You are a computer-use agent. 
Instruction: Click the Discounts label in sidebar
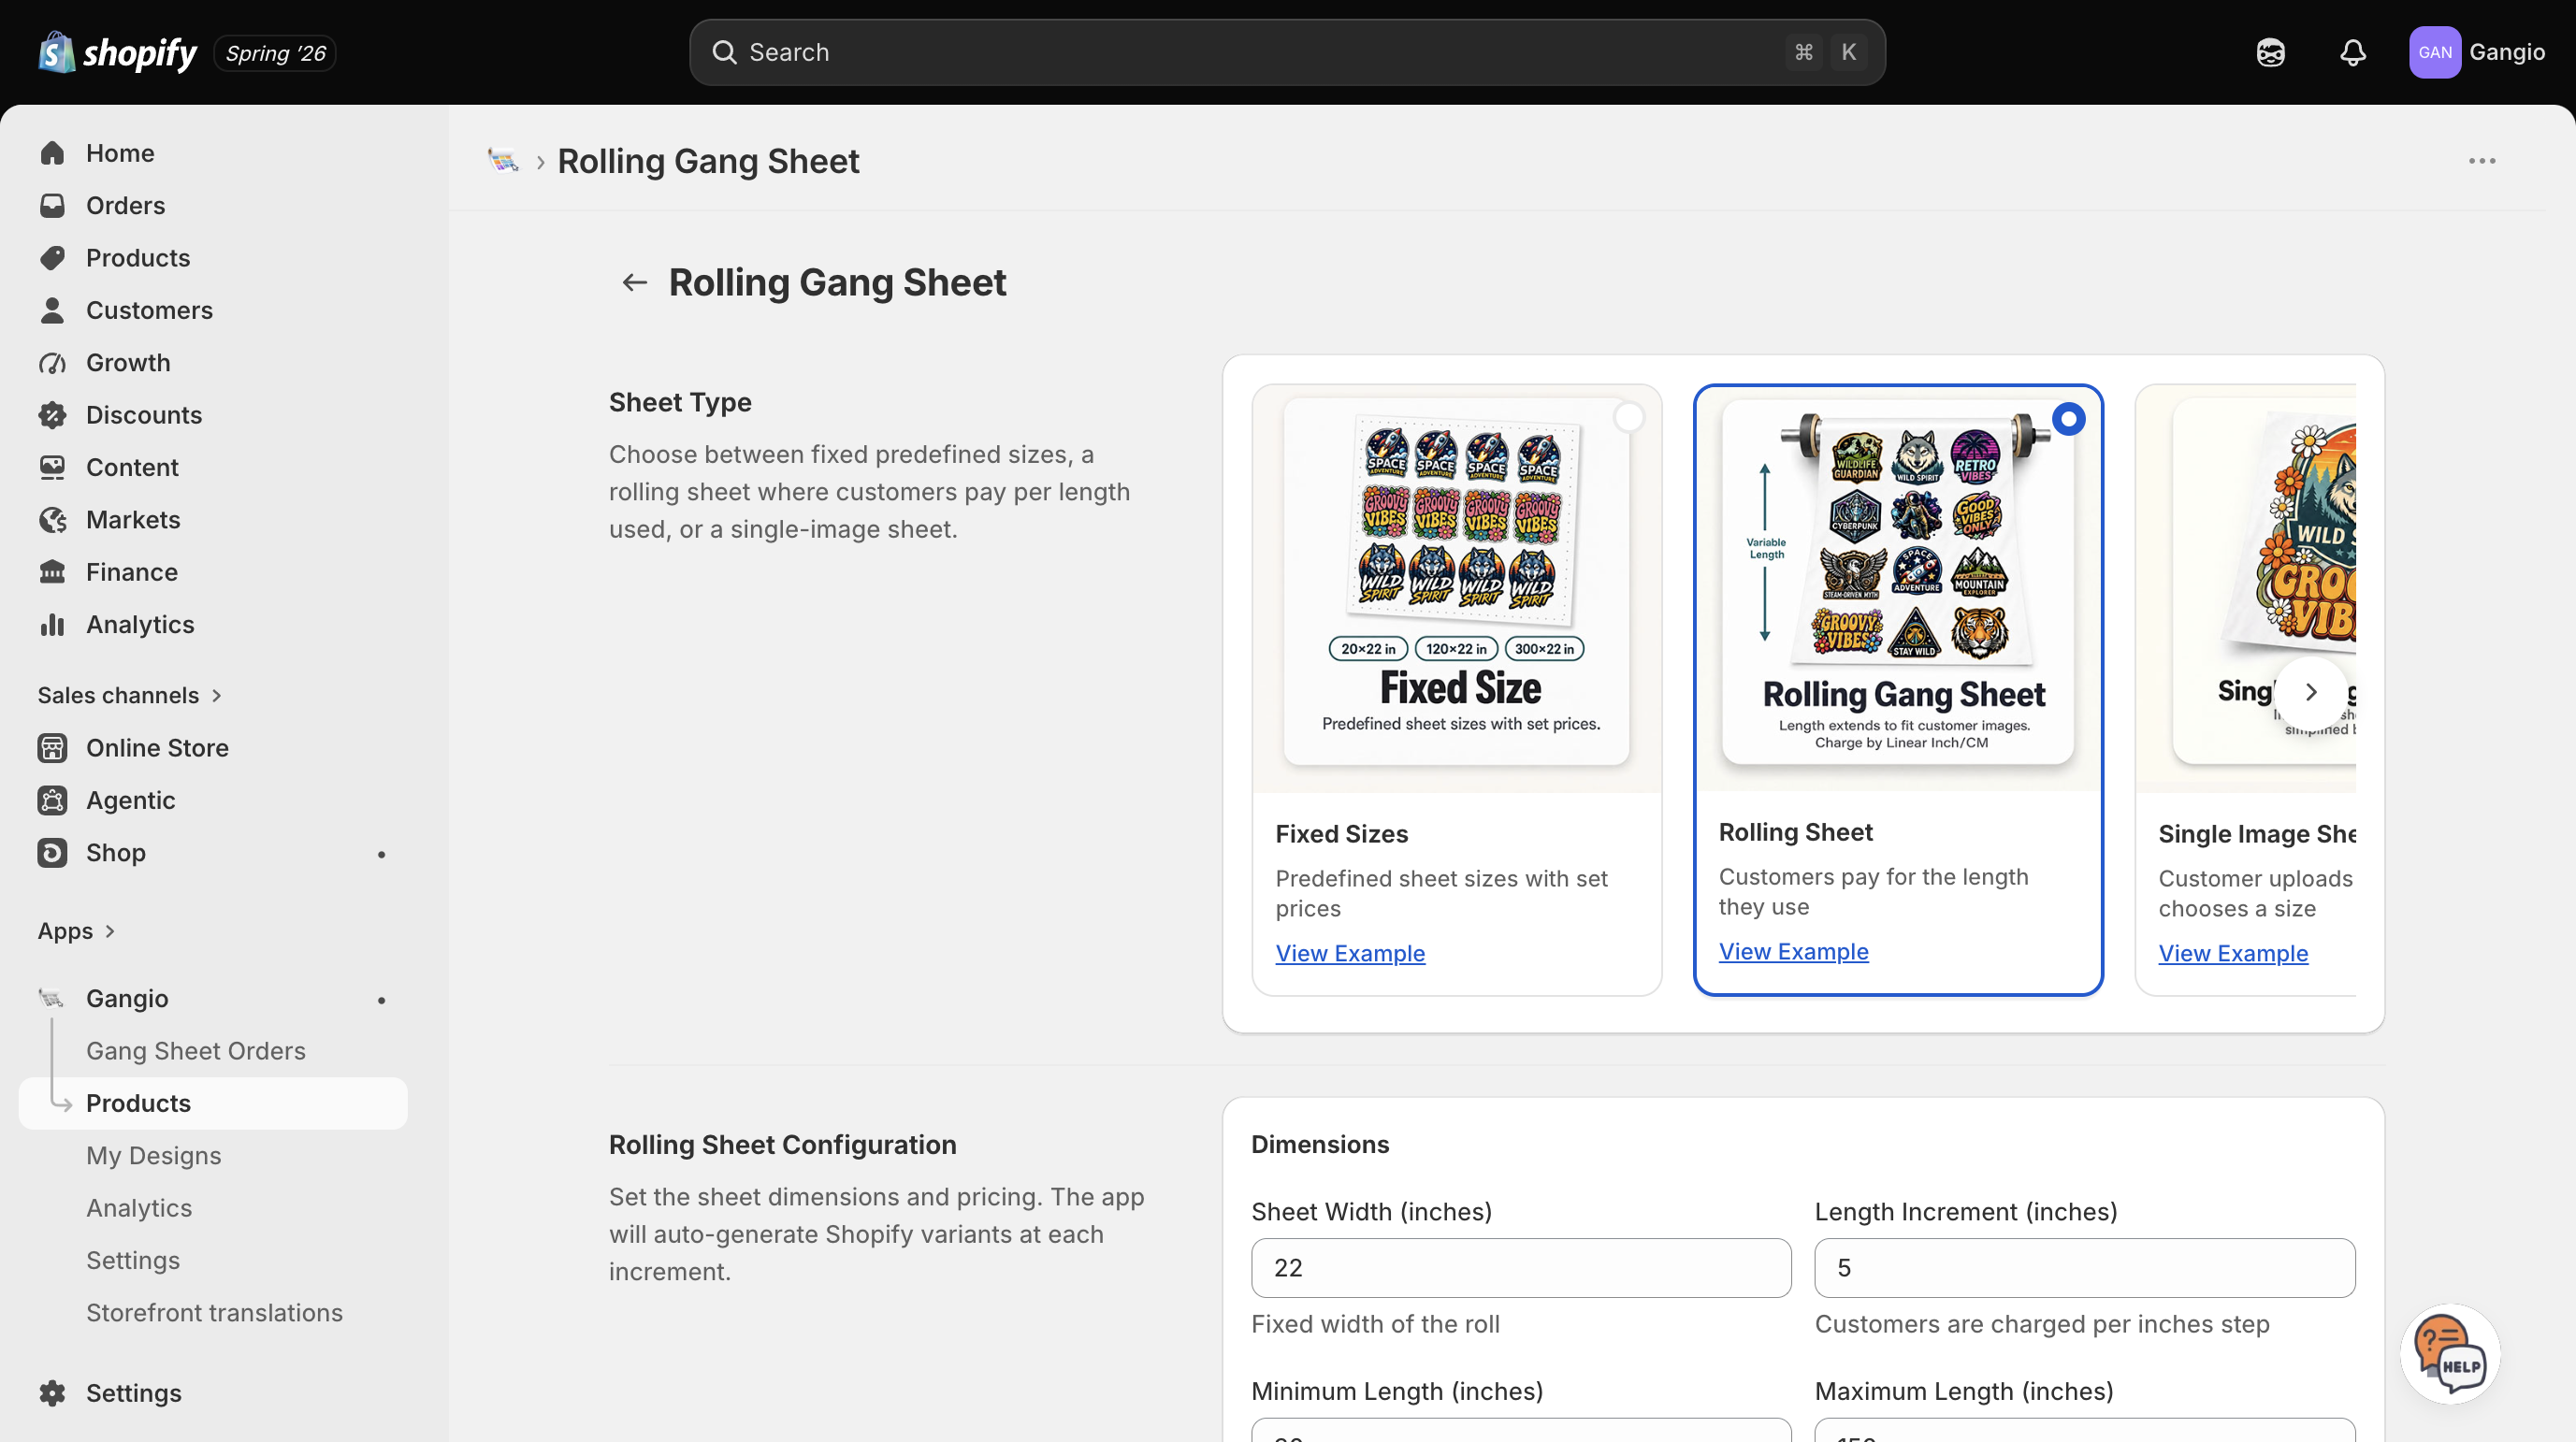144,415
